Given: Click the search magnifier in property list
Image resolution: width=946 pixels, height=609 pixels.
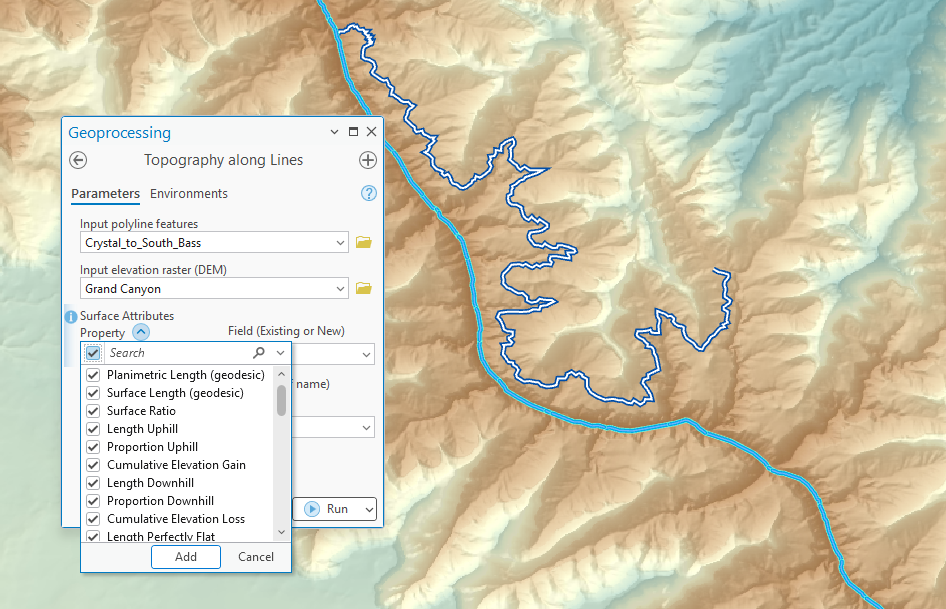Looking at the screenshot, I should [259, 352].
